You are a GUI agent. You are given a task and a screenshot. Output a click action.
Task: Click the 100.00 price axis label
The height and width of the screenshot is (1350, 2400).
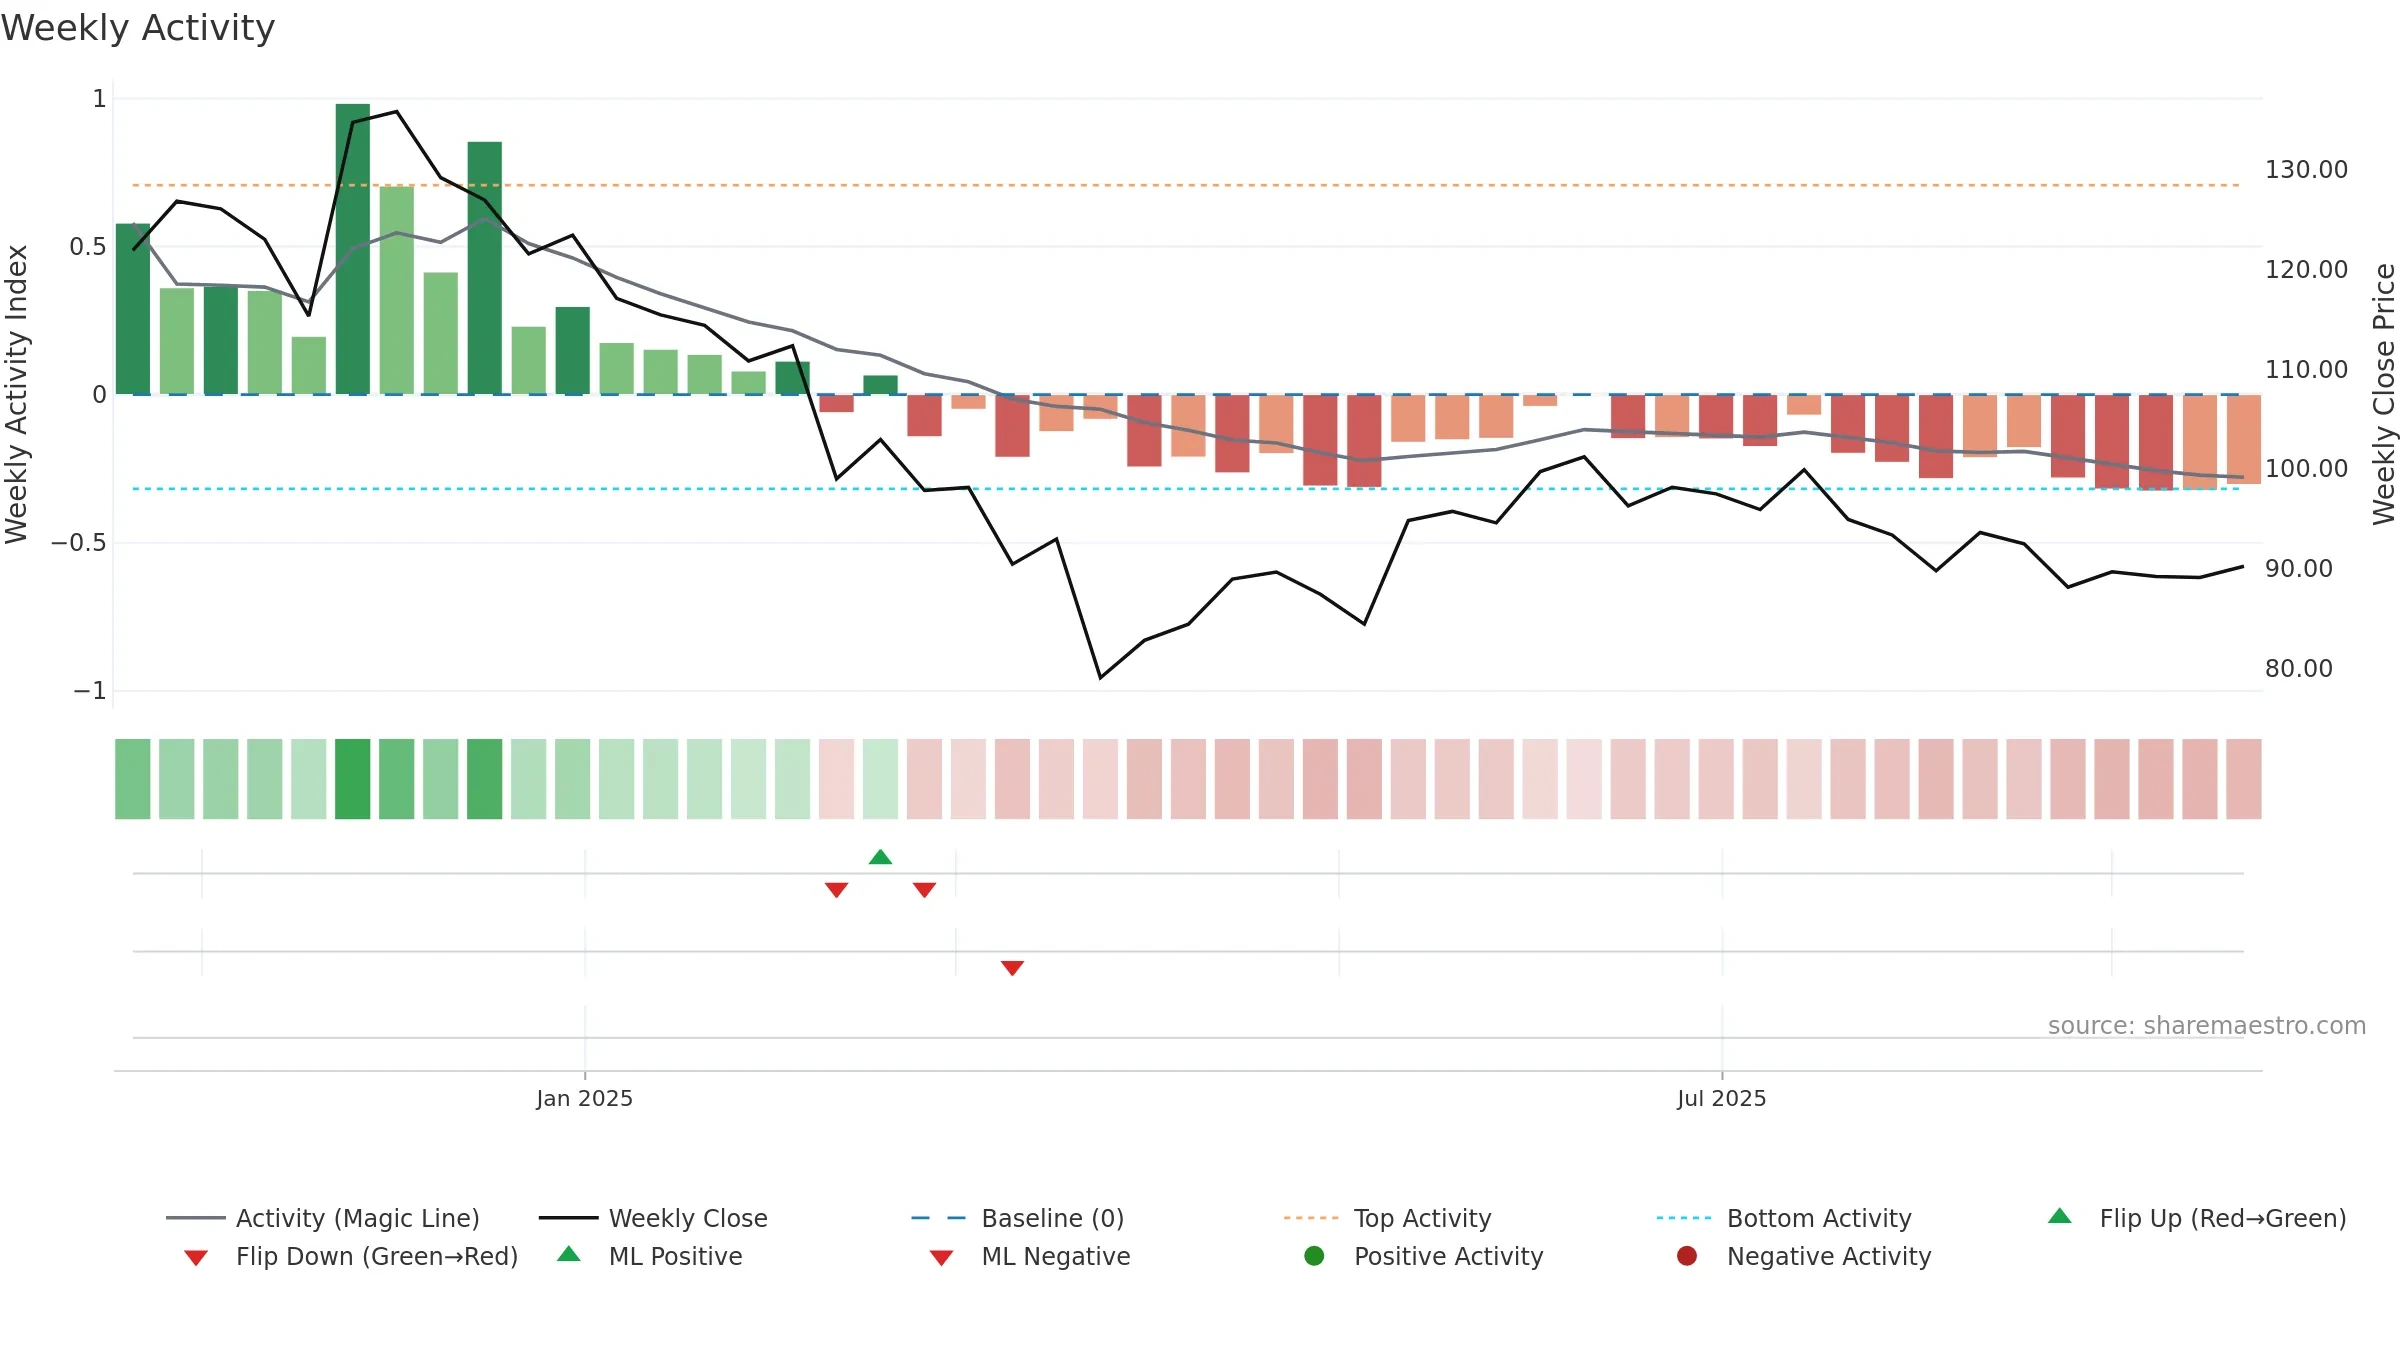tap(2306, 469)
